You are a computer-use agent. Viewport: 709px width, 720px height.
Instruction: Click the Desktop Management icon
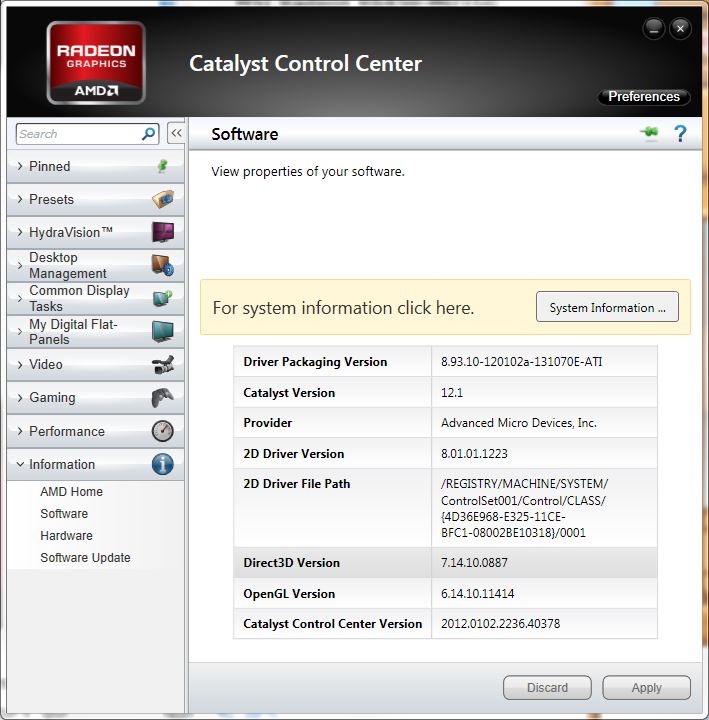click(163, 265)
